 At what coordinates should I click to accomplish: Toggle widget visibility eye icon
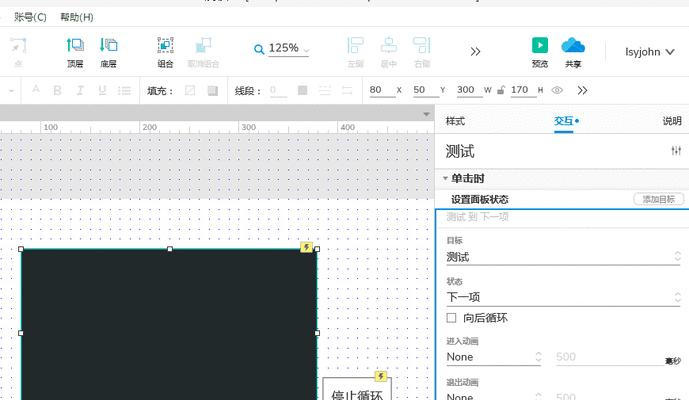pyautogui.click(x=557, y=90)
